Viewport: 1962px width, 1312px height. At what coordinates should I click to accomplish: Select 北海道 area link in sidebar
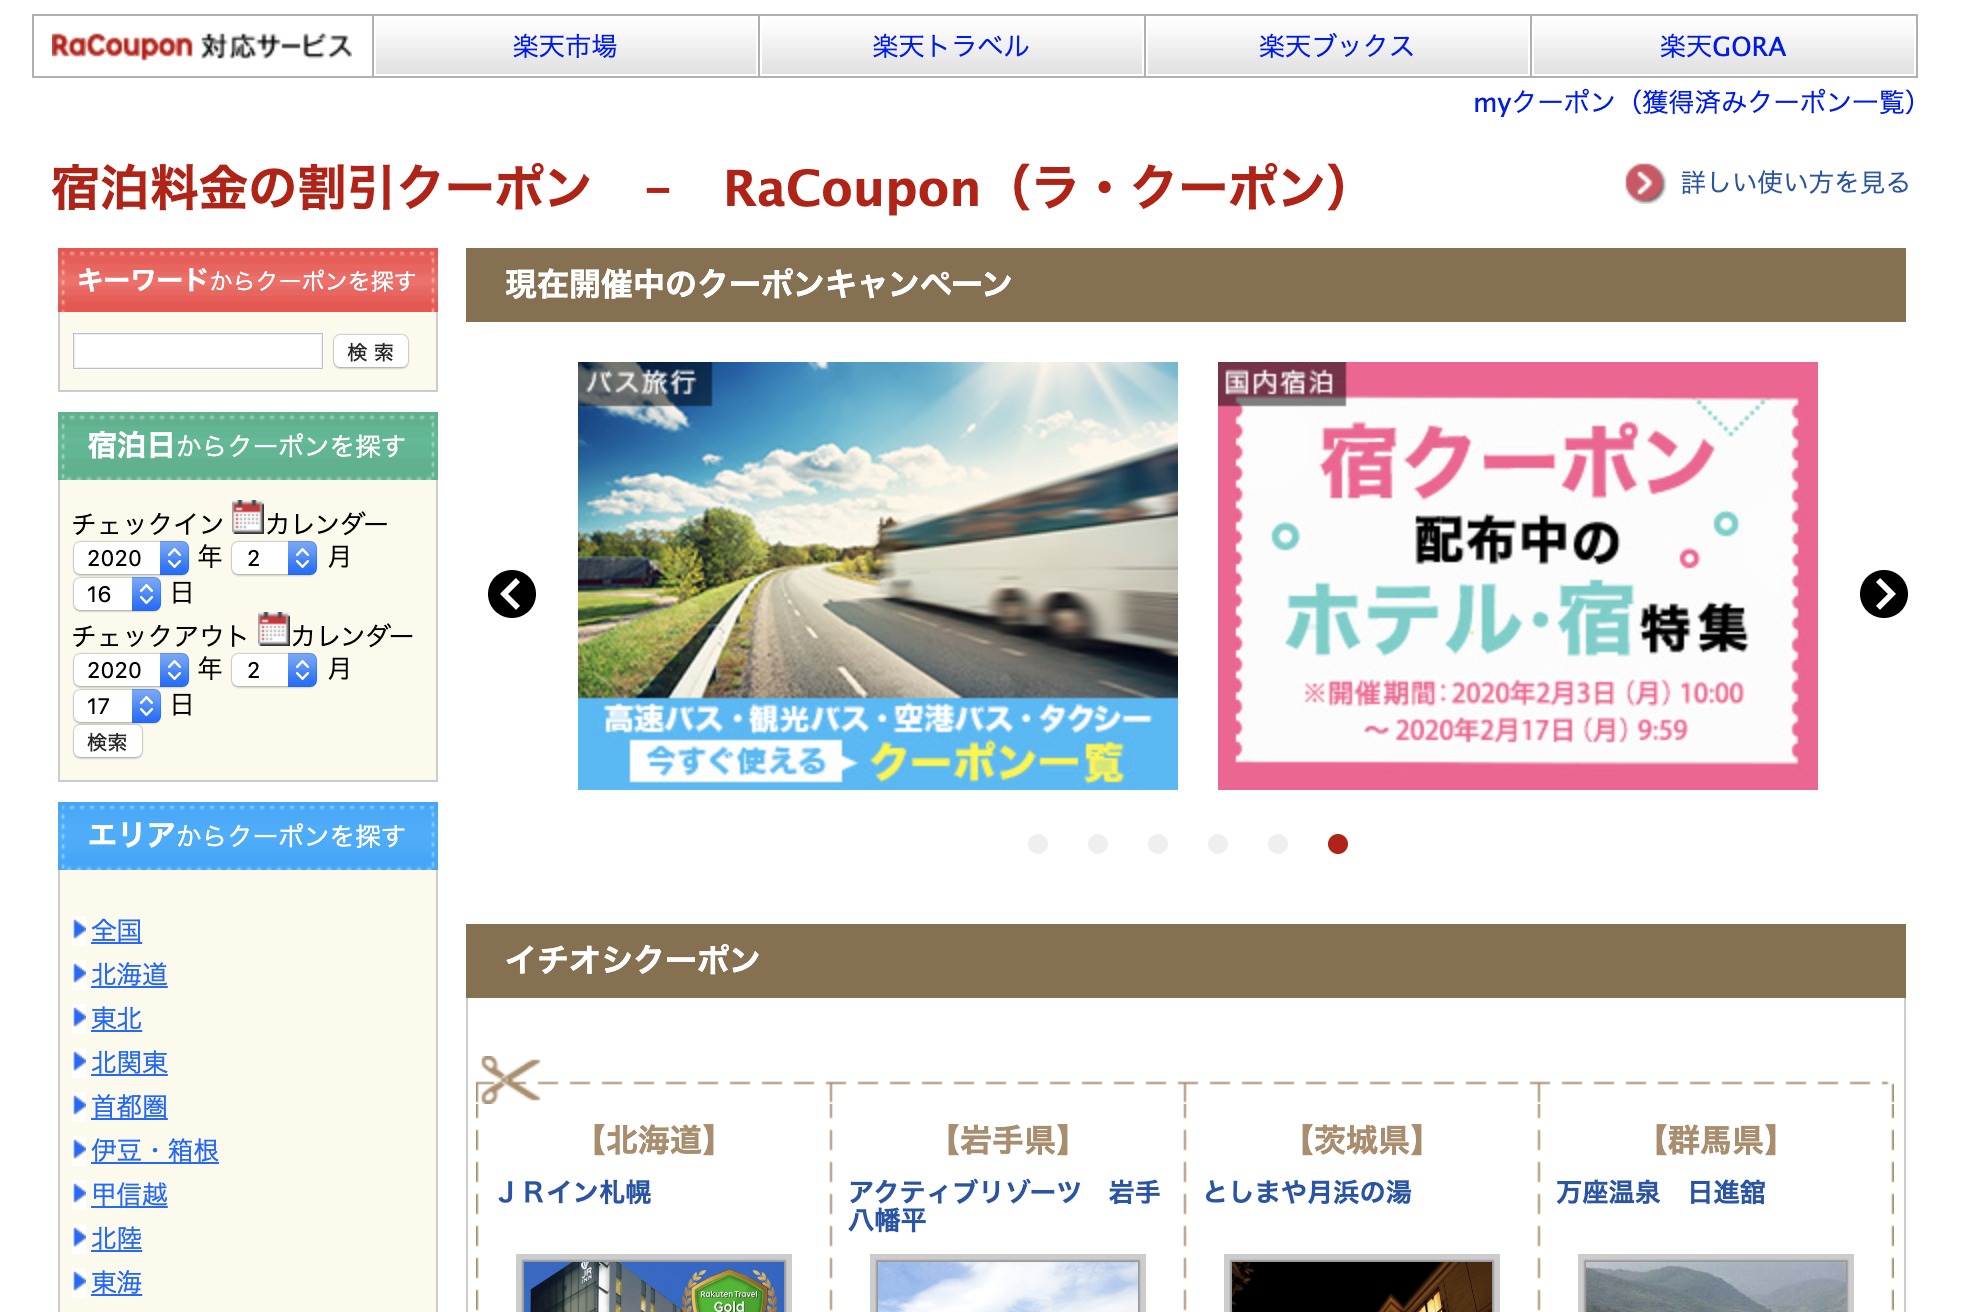[x=129, y=975]
